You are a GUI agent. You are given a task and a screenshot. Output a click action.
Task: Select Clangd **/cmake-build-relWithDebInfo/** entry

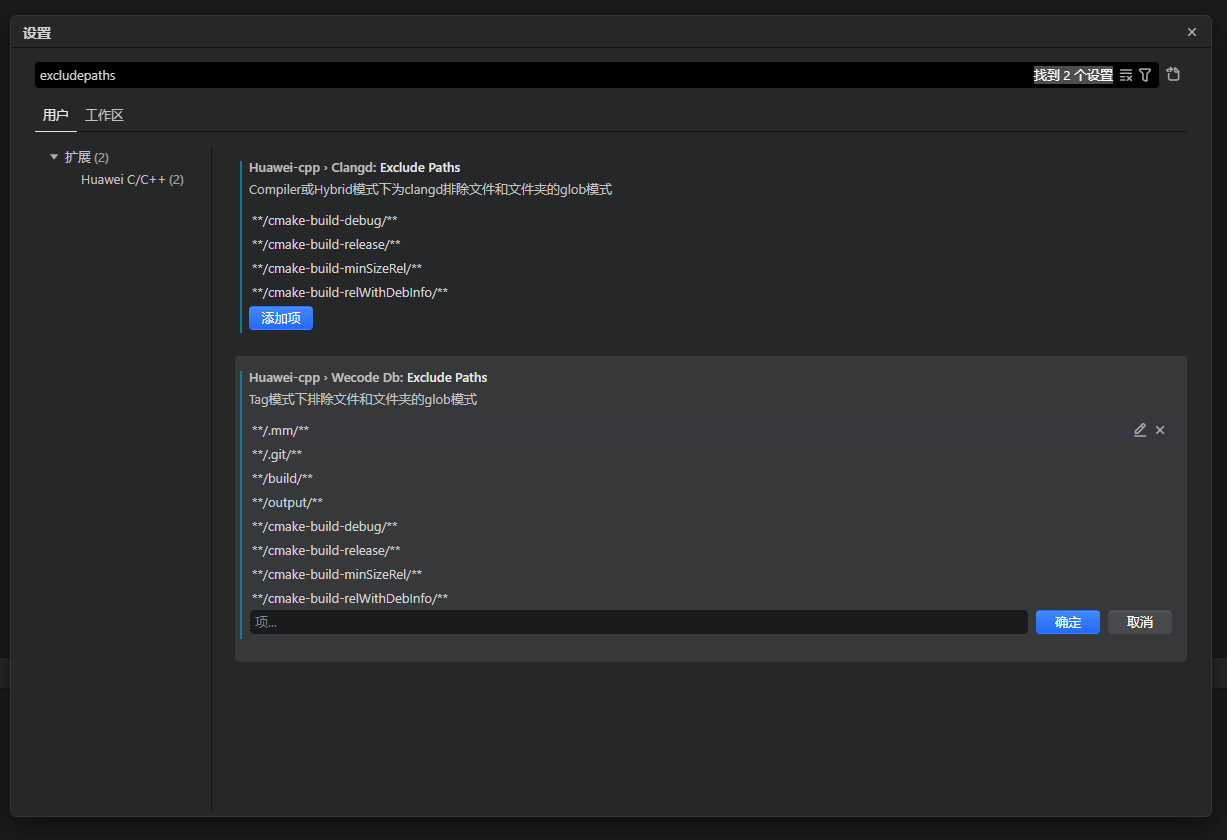tap(350, 292)
